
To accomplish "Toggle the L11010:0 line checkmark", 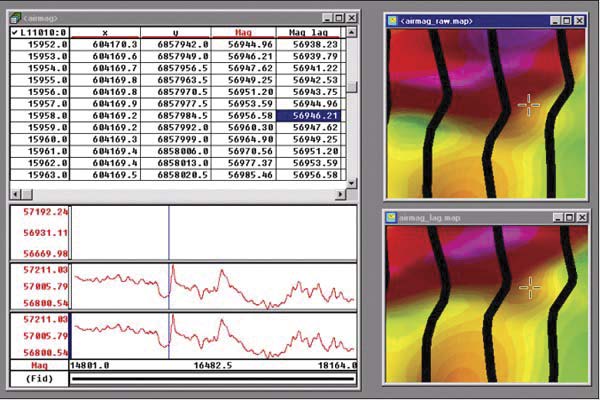I will tap(14, 32).
